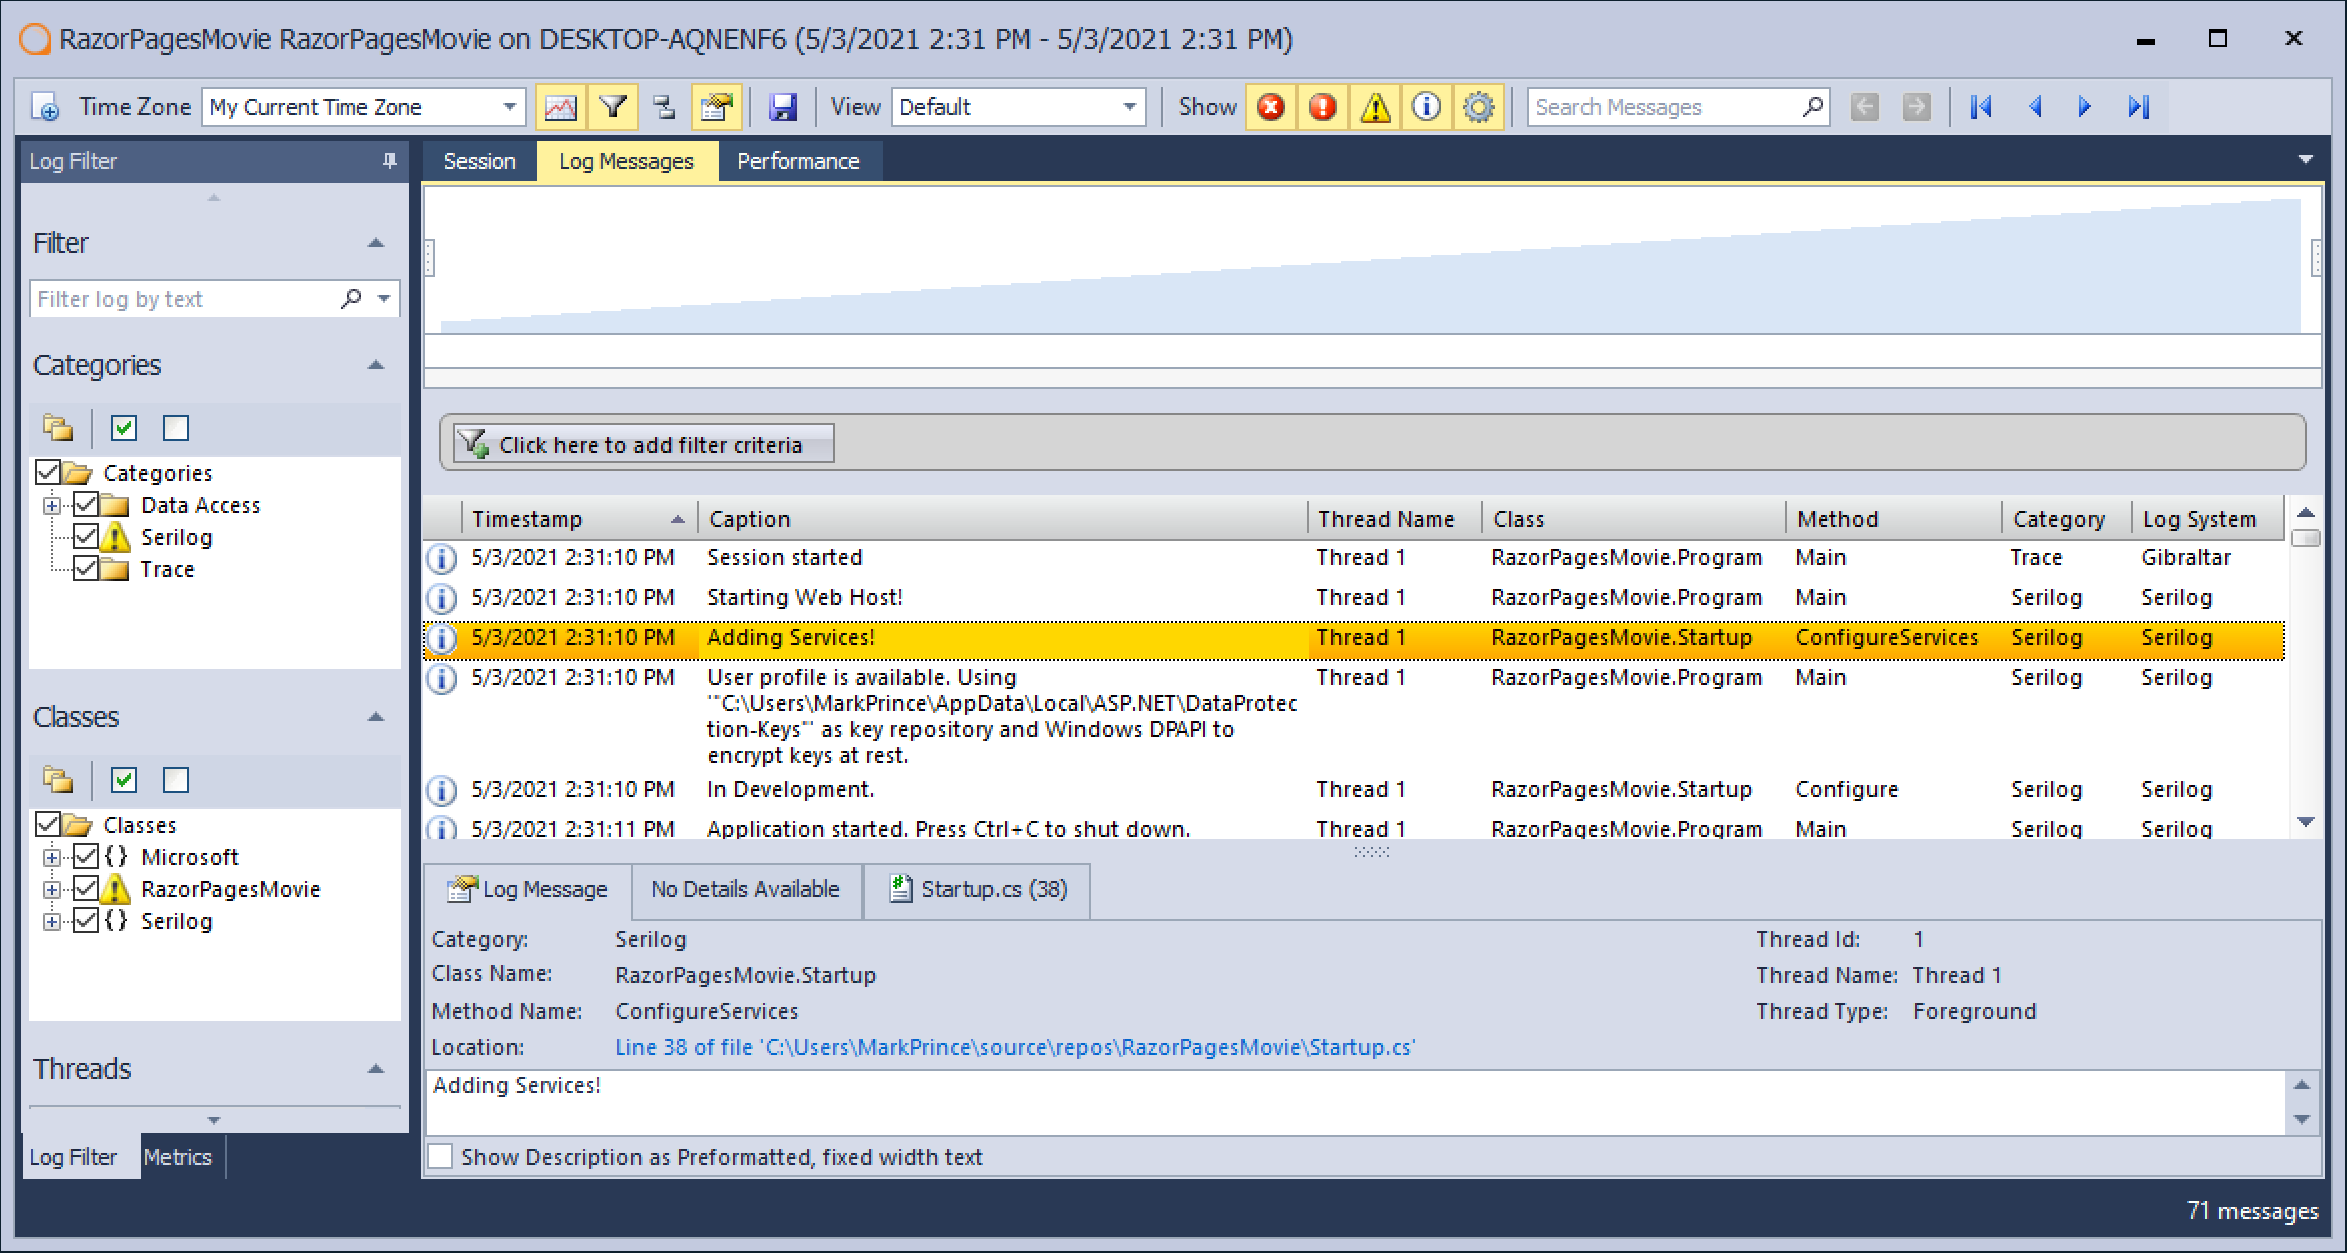Image resolution: width=2347 pixels, height=1253 pixels.
Task: Toggle the filter funnel toolbar icon
Action: click(613, 107)
